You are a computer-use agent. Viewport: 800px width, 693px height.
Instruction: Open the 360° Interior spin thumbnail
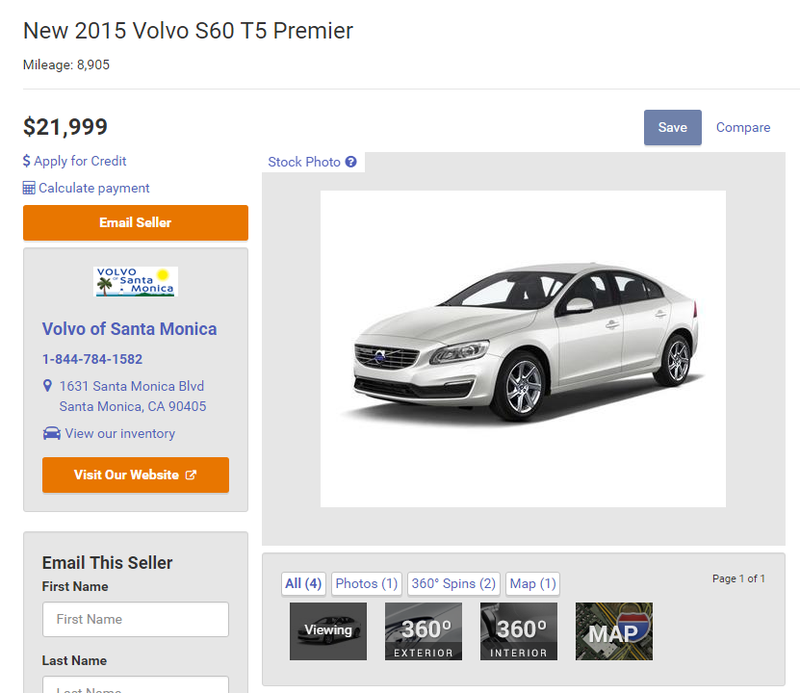tap(518, 631)
